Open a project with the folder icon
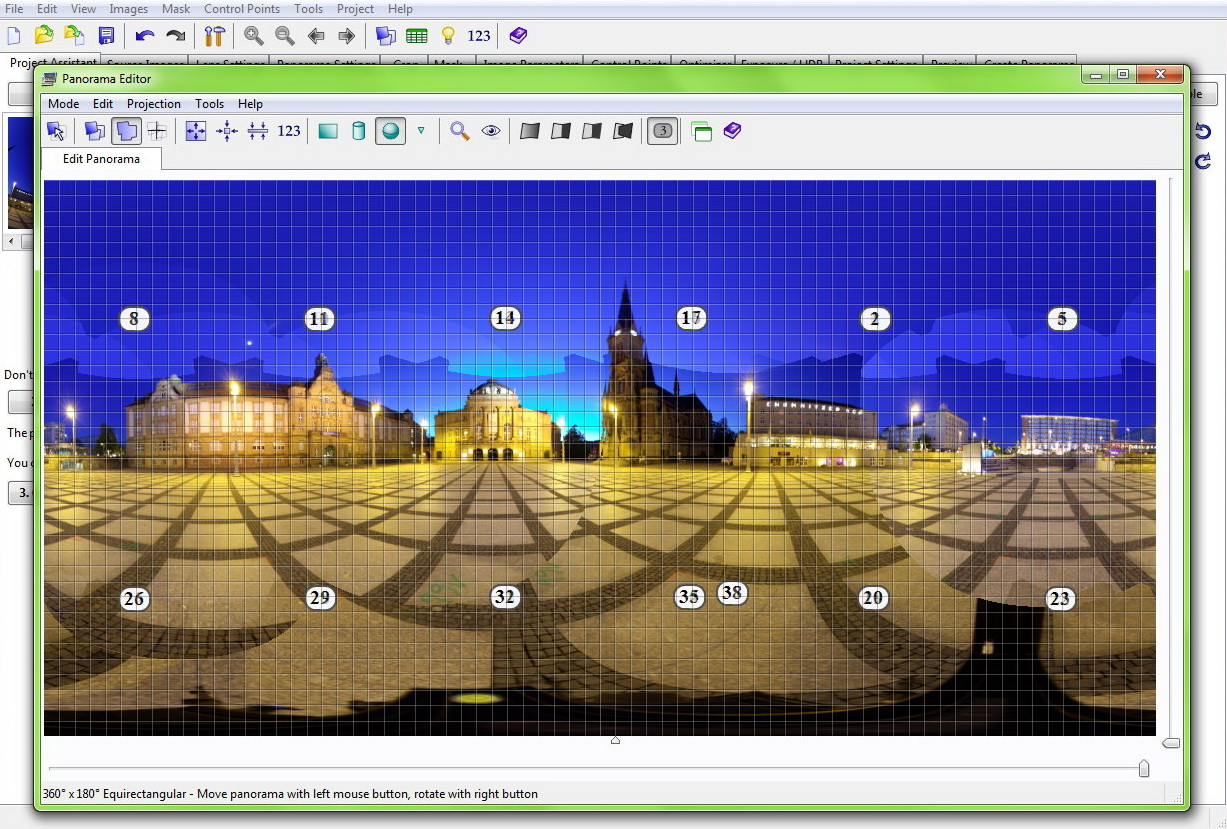This screenshot has width=1227, height=829. tap(44, 36)
